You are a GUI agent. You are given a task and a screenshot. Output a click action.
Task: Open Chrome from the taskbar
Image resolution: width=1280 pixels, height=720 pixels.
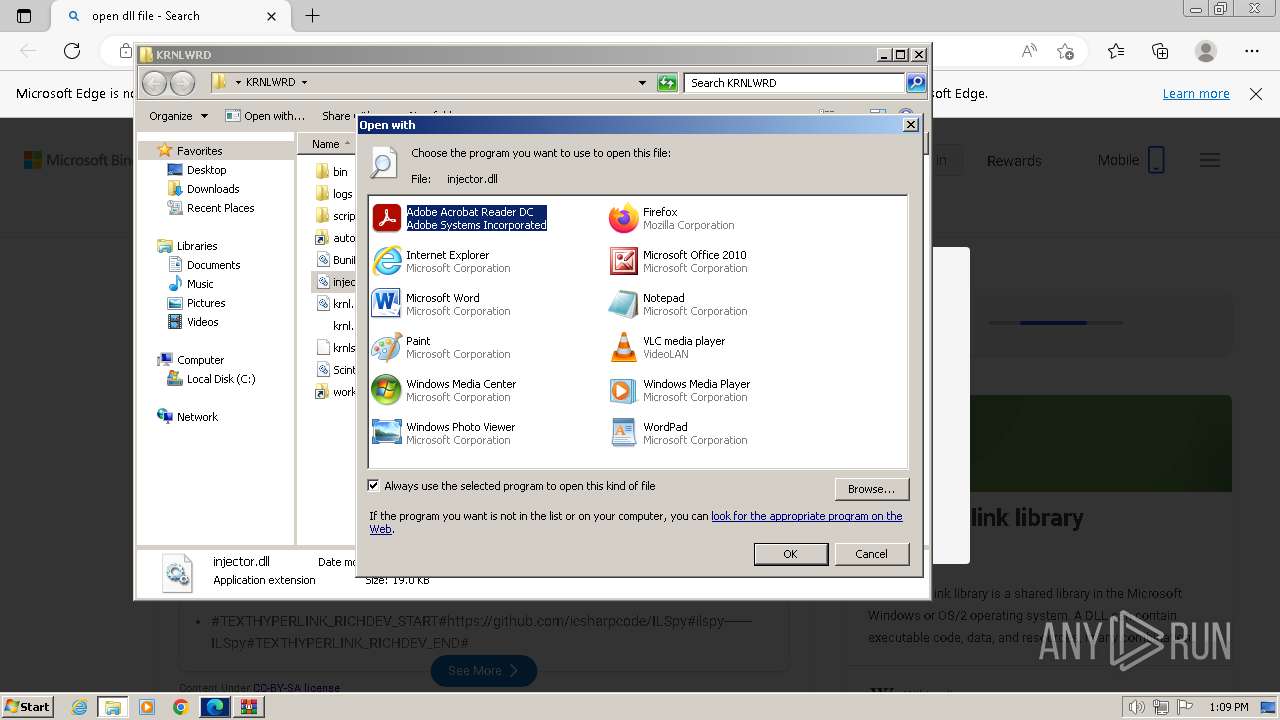tap(180, 707)
